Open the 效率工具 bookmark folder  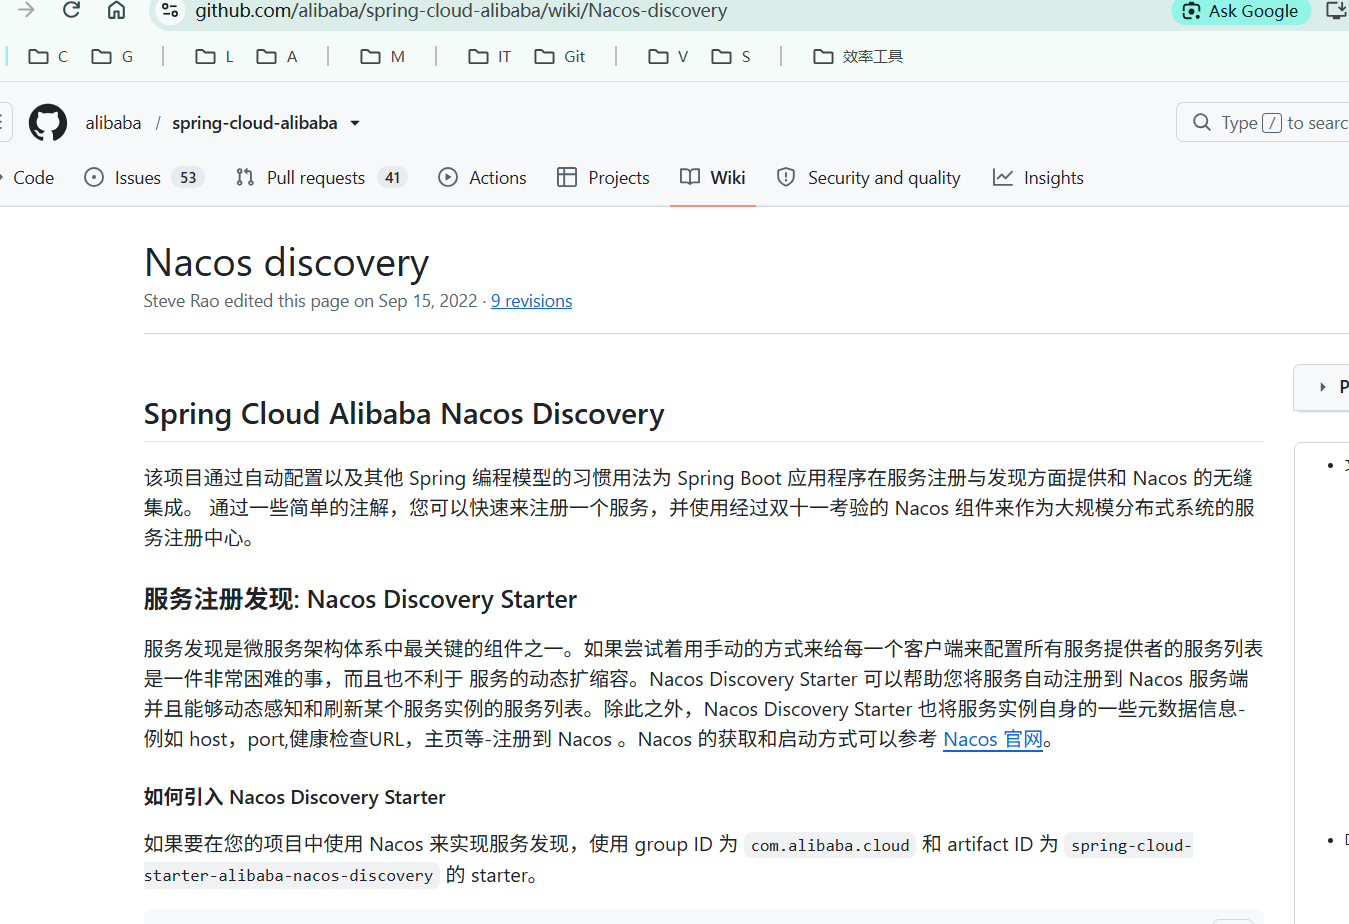(x=858, y=56)
